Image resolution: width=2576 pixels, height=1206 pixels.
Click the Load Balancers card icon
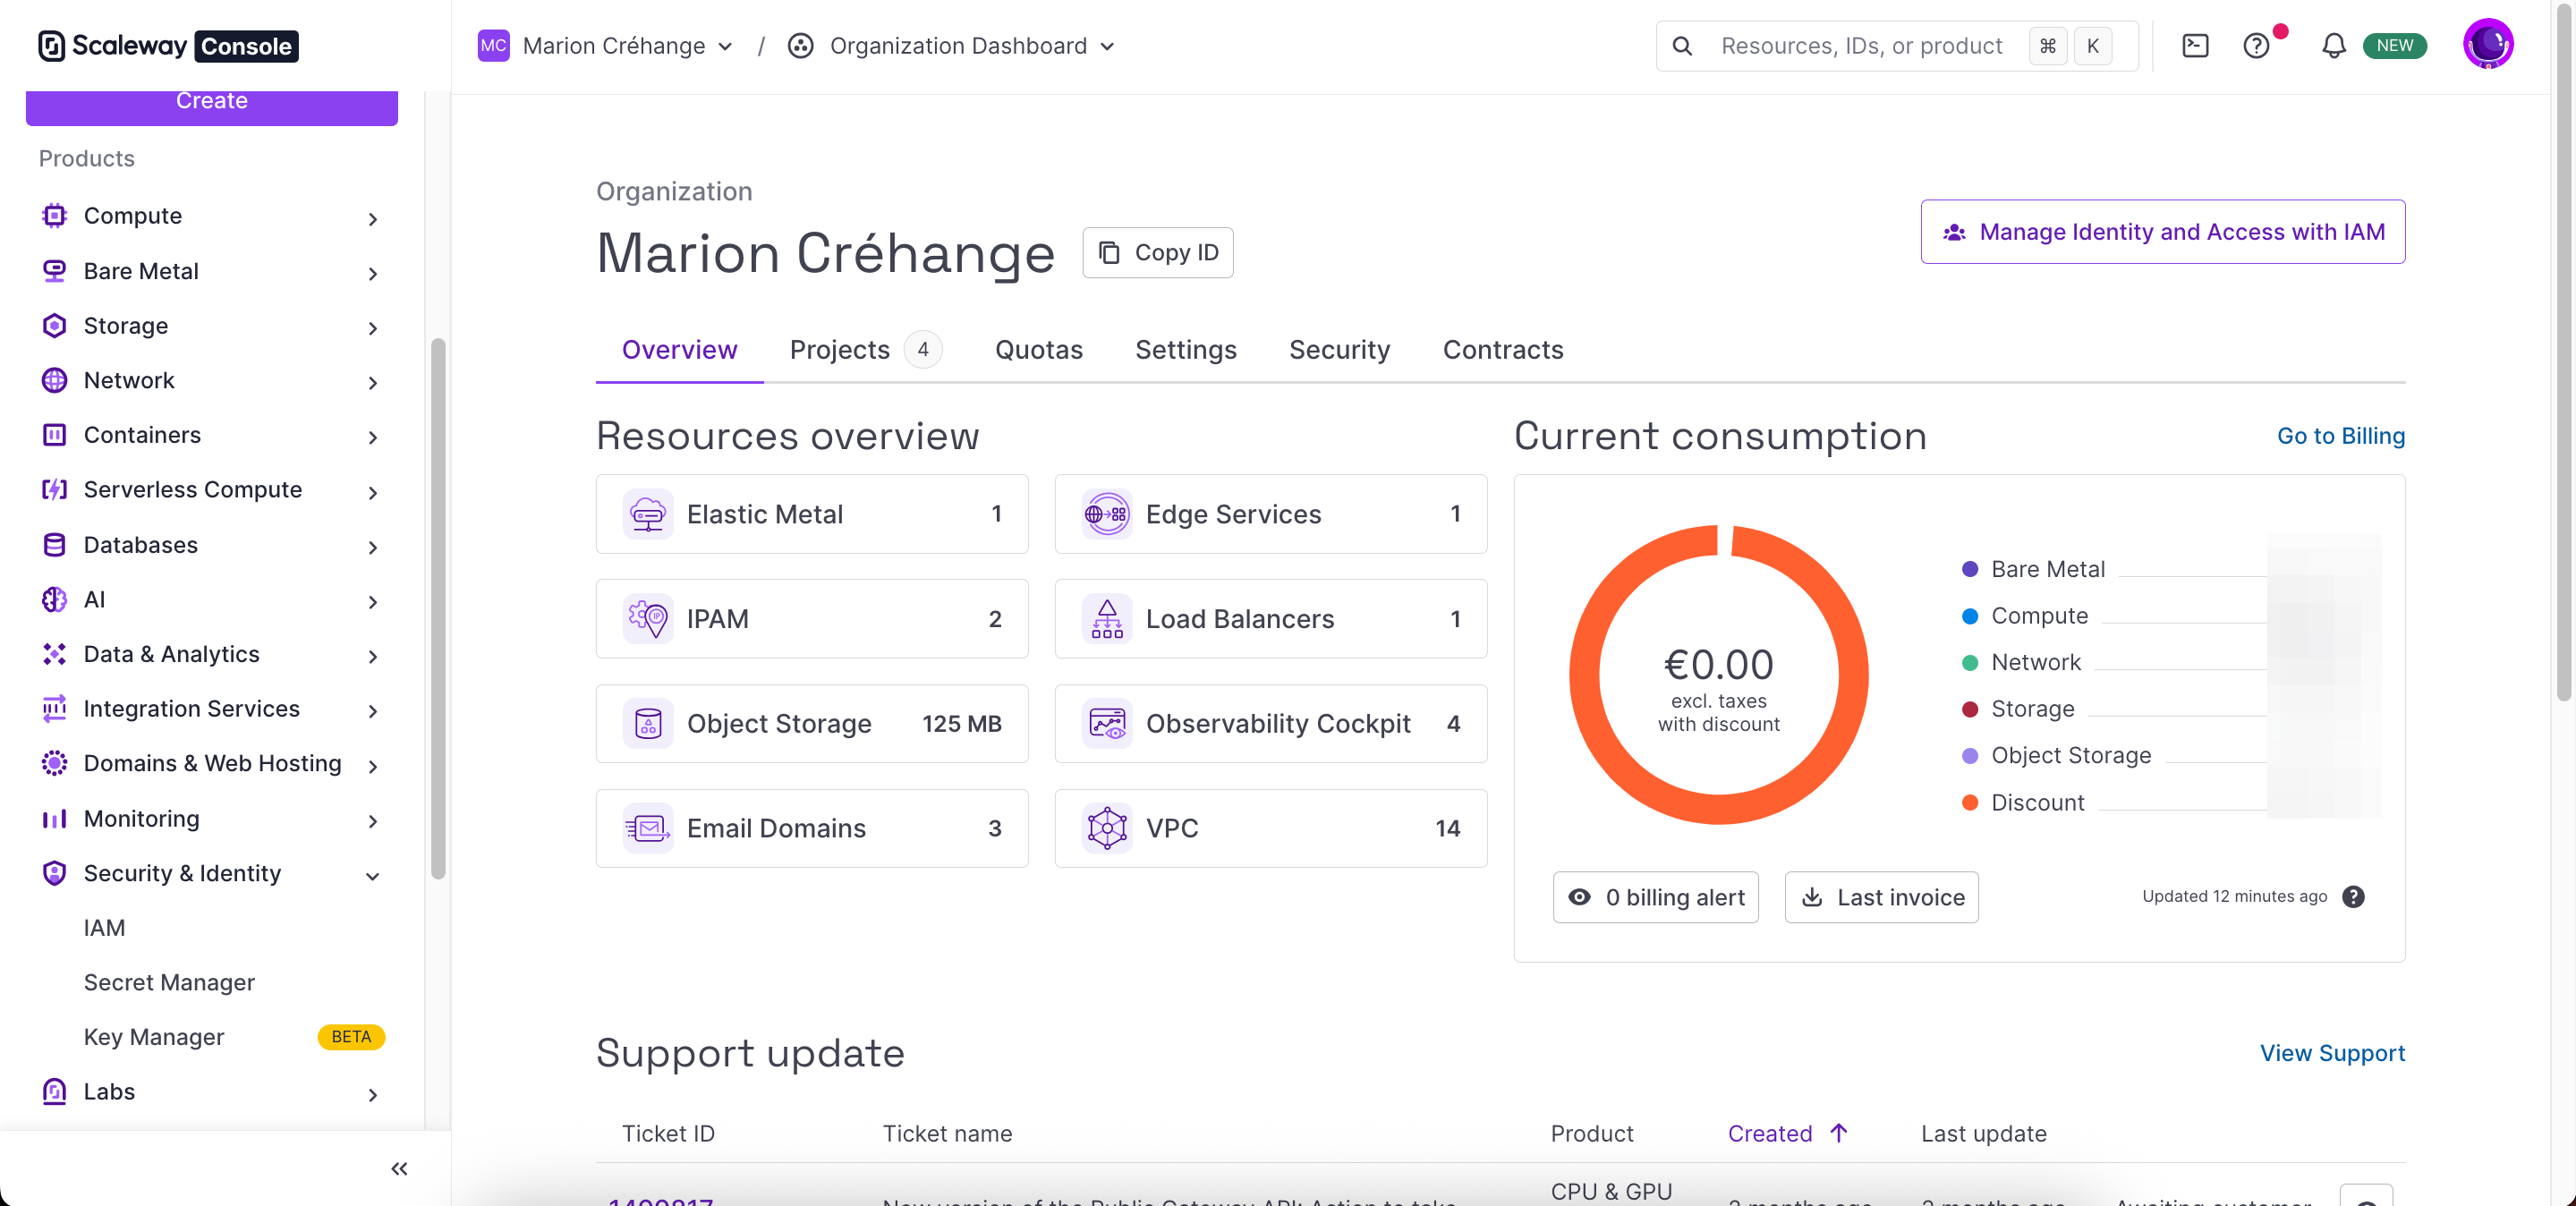(x=1107, y=619)
